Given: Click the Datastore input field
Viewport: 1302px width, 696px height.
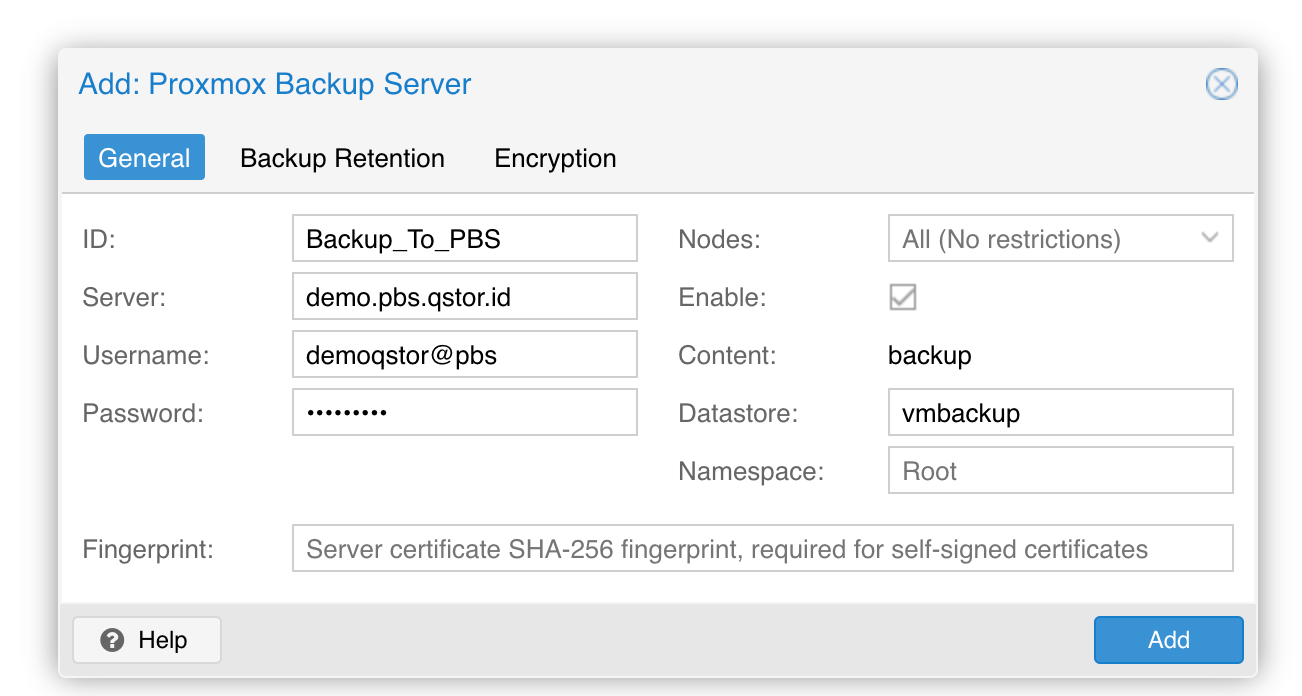Looking at the screenshot, I should click(1060, 413).
